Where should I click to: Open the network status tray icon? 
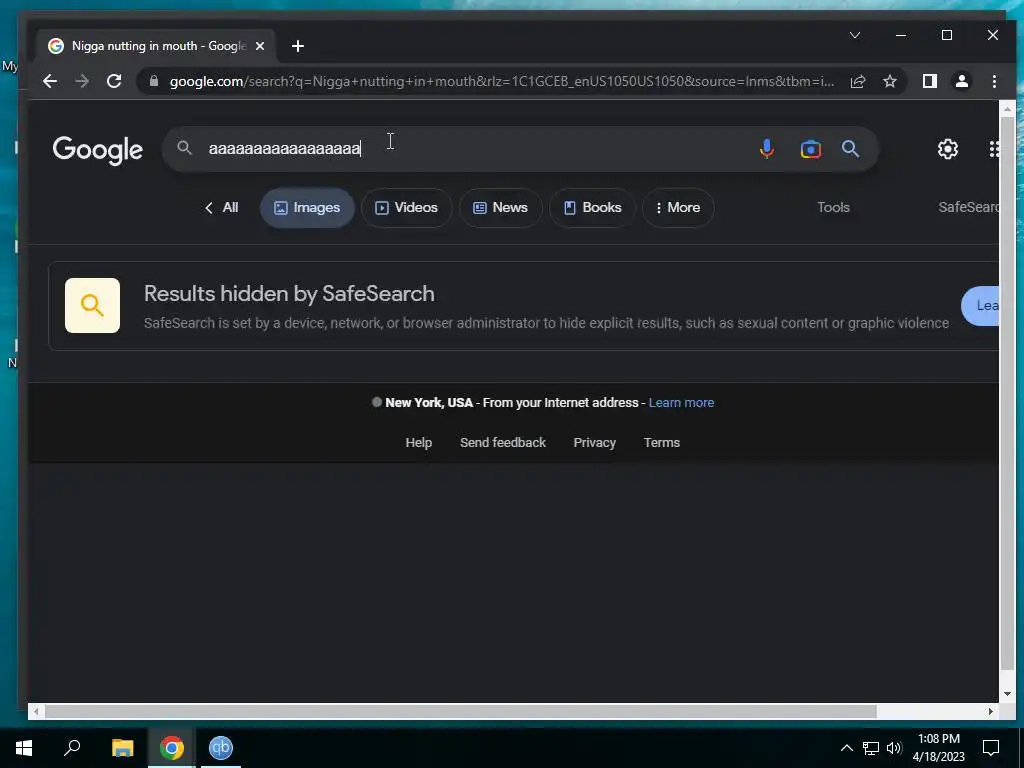(871, 748)
